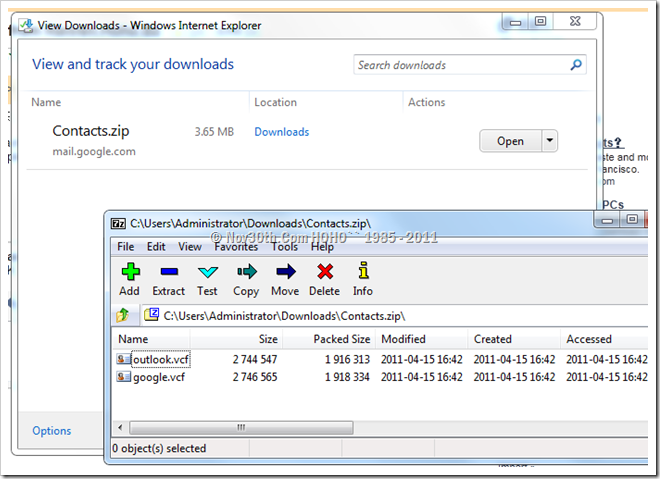The height and width of the screenshot is (479, 660).
Task: Click the 1 916 313 packed size value
Action: tap(347, 359)
